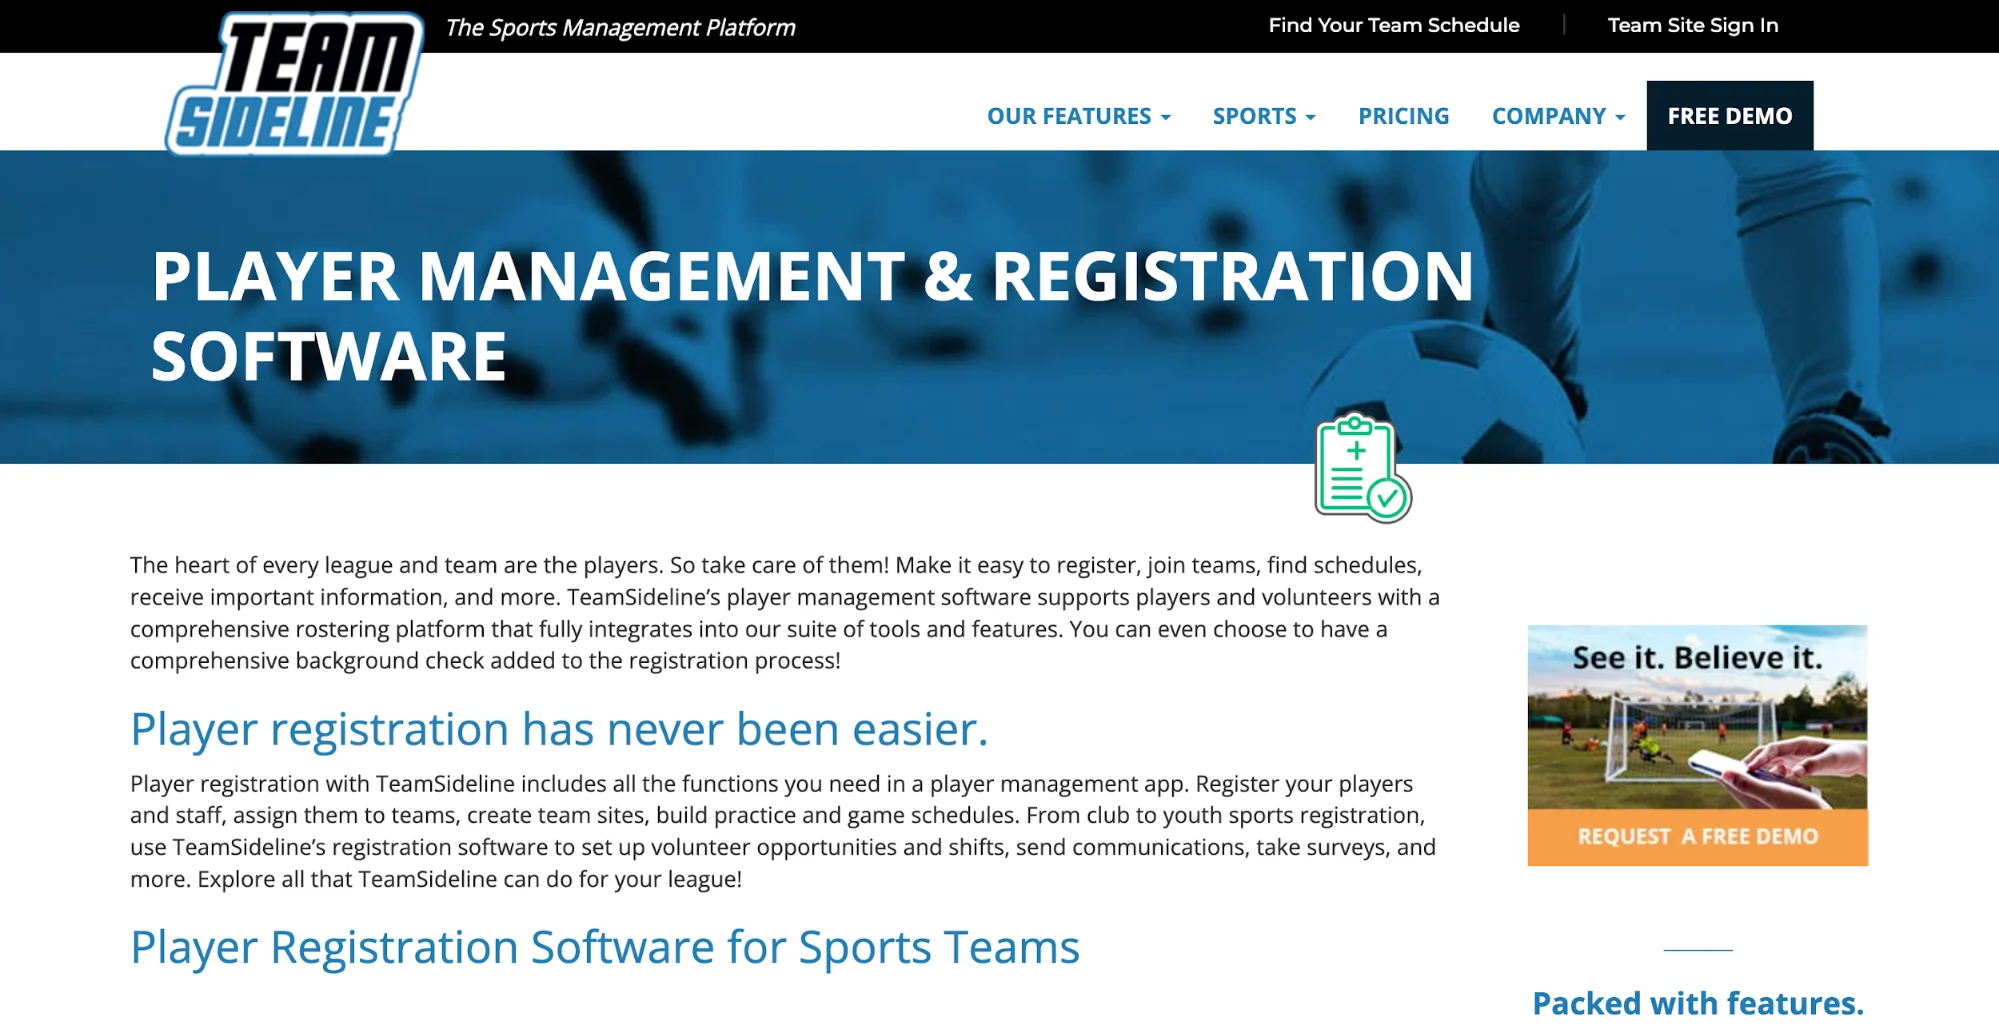
Task: Click the green clipboard registration icon
Action: click(1362, 468)
